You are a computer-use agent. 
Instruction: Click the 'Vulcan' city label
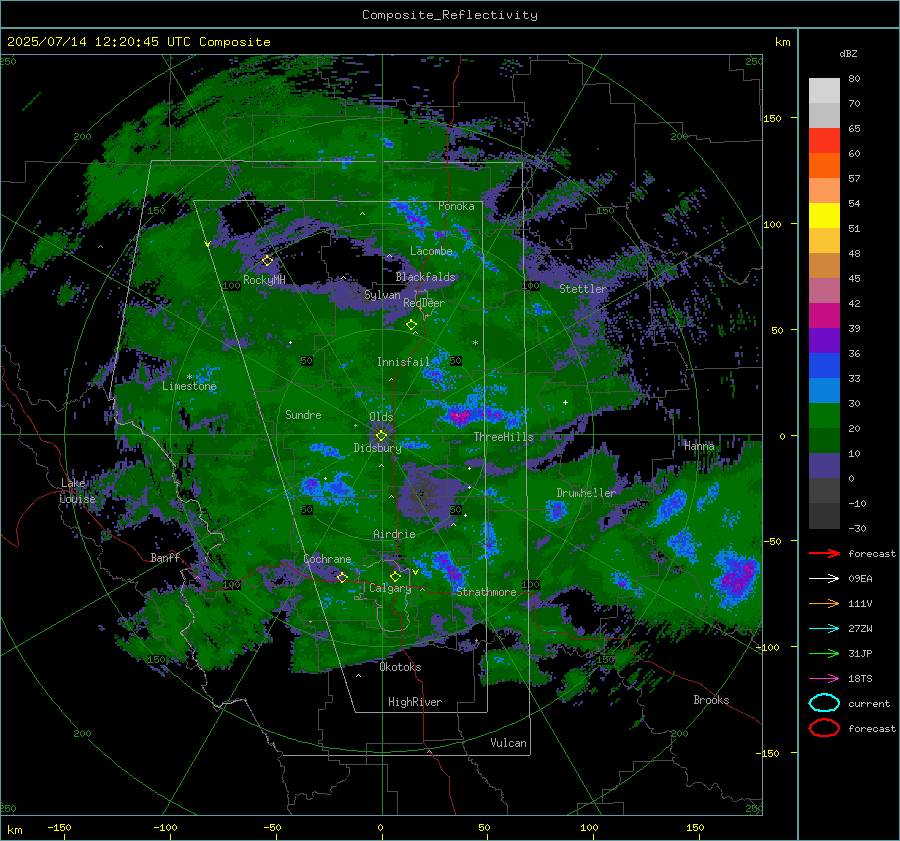[x=508, y=743]
